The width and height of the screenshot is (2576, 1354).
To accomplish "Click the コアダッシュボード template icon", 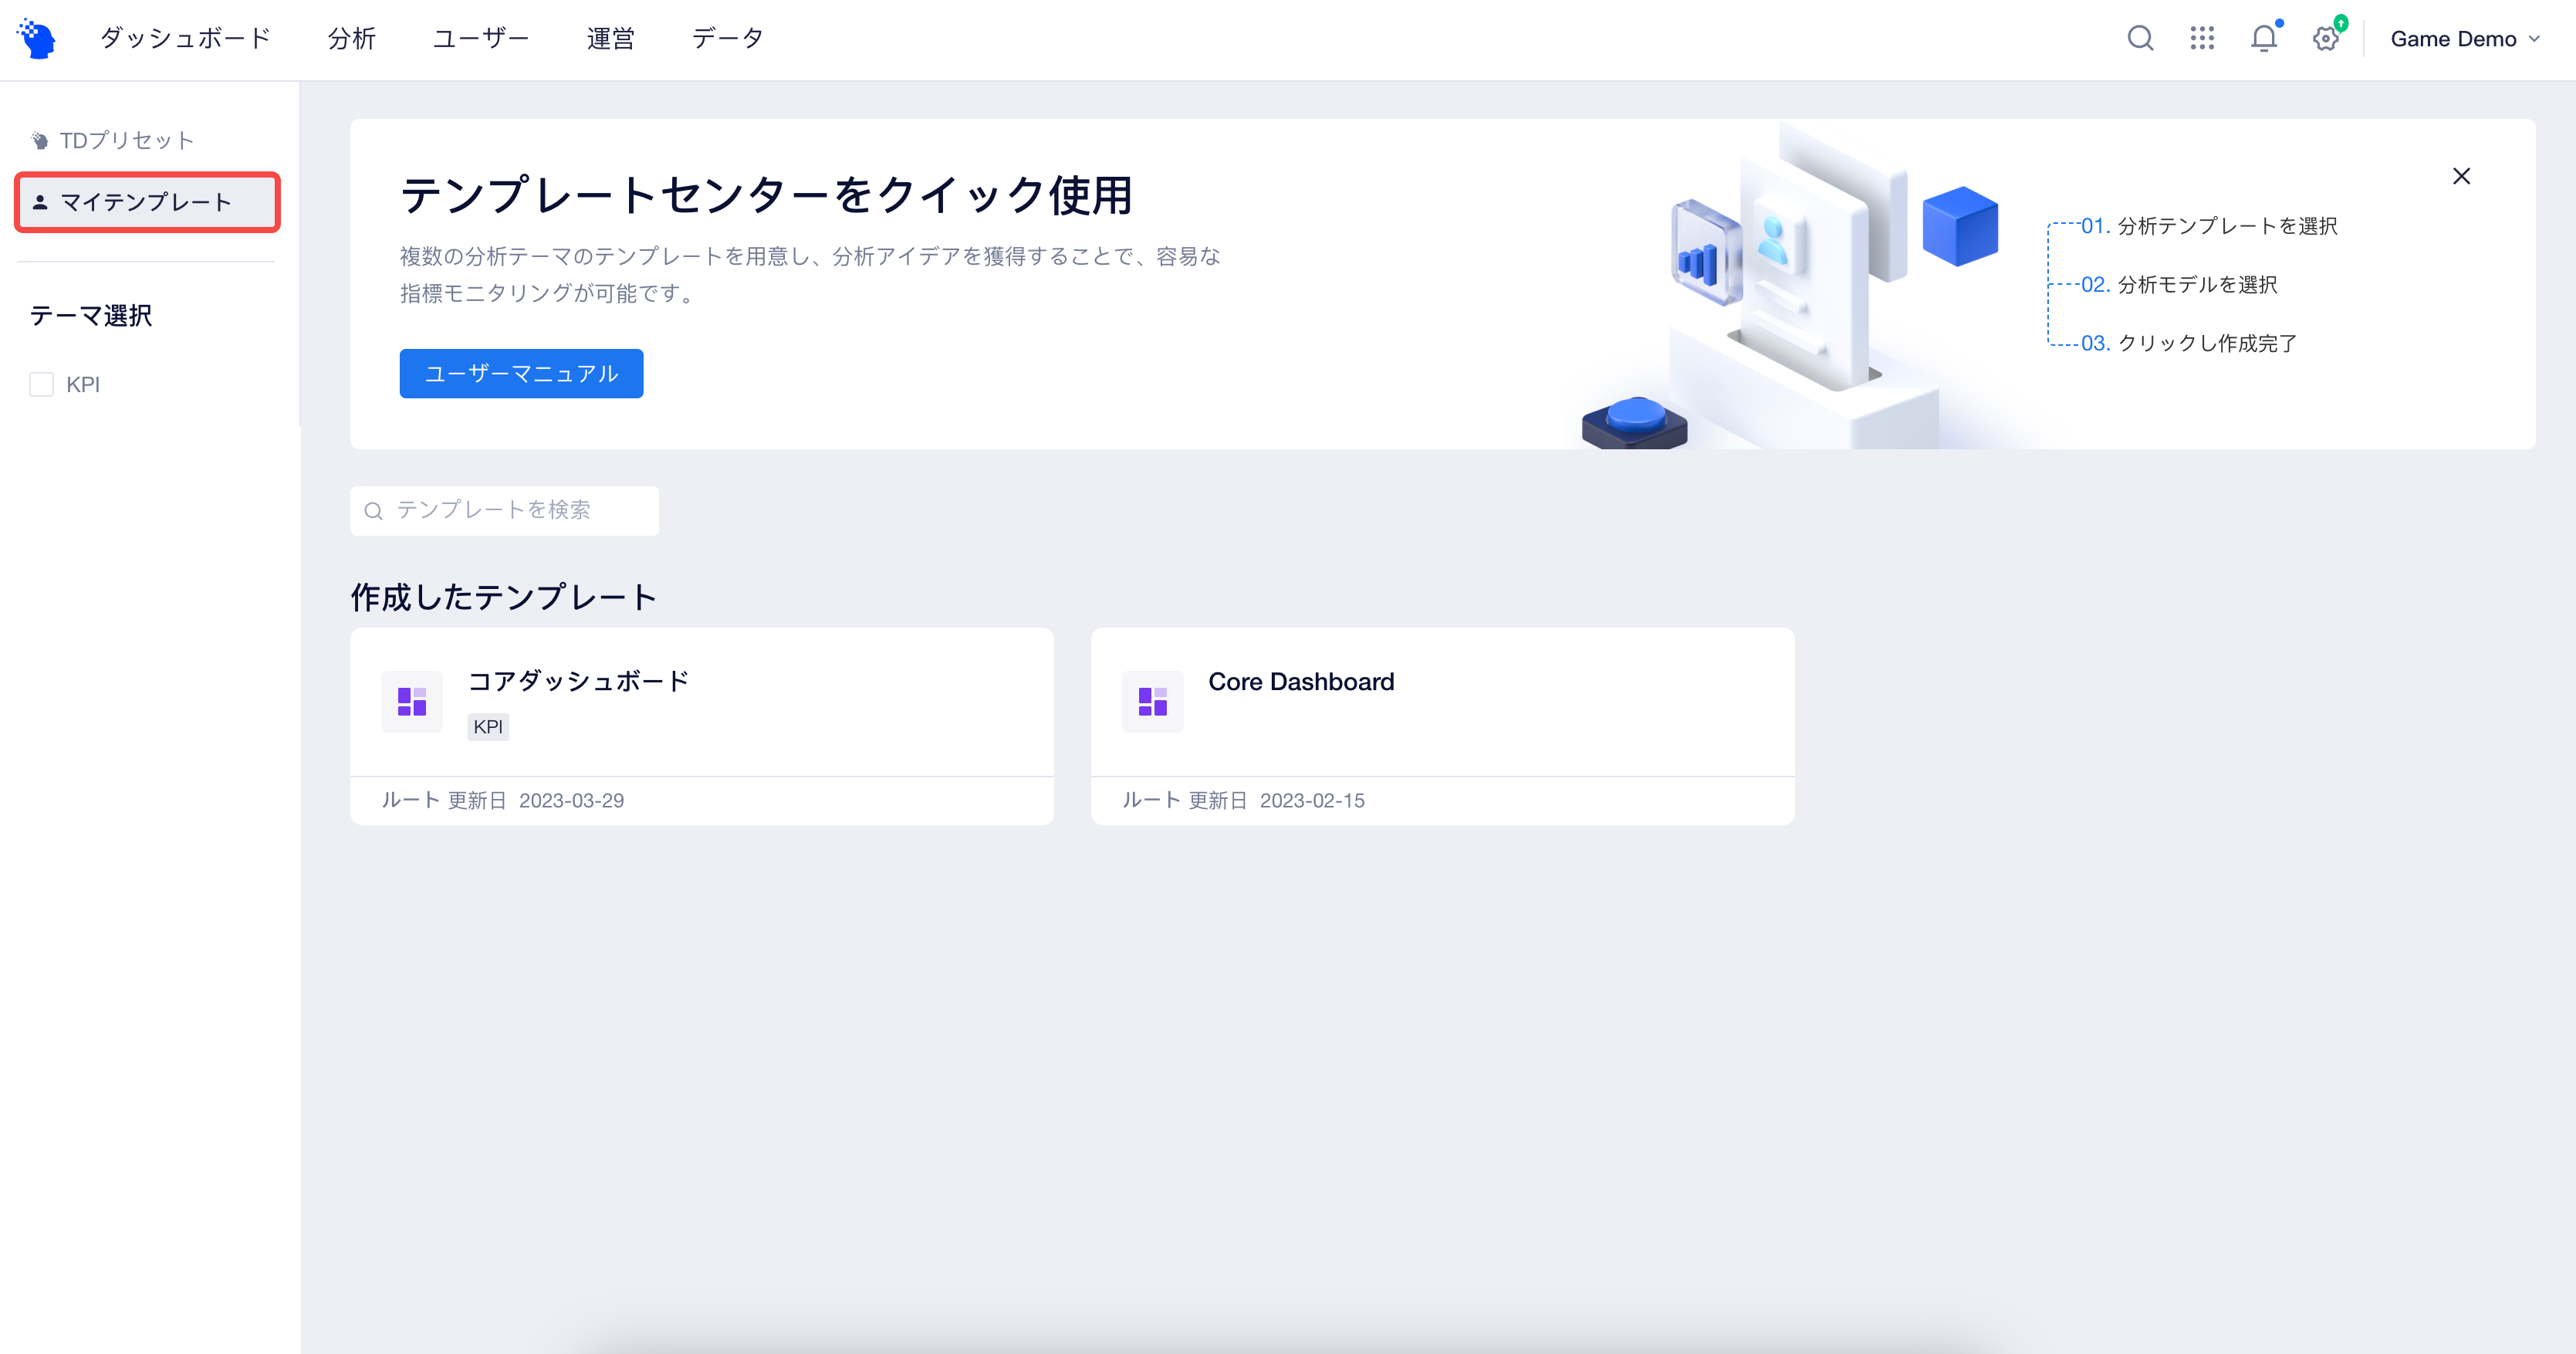I will click(412, 701).
